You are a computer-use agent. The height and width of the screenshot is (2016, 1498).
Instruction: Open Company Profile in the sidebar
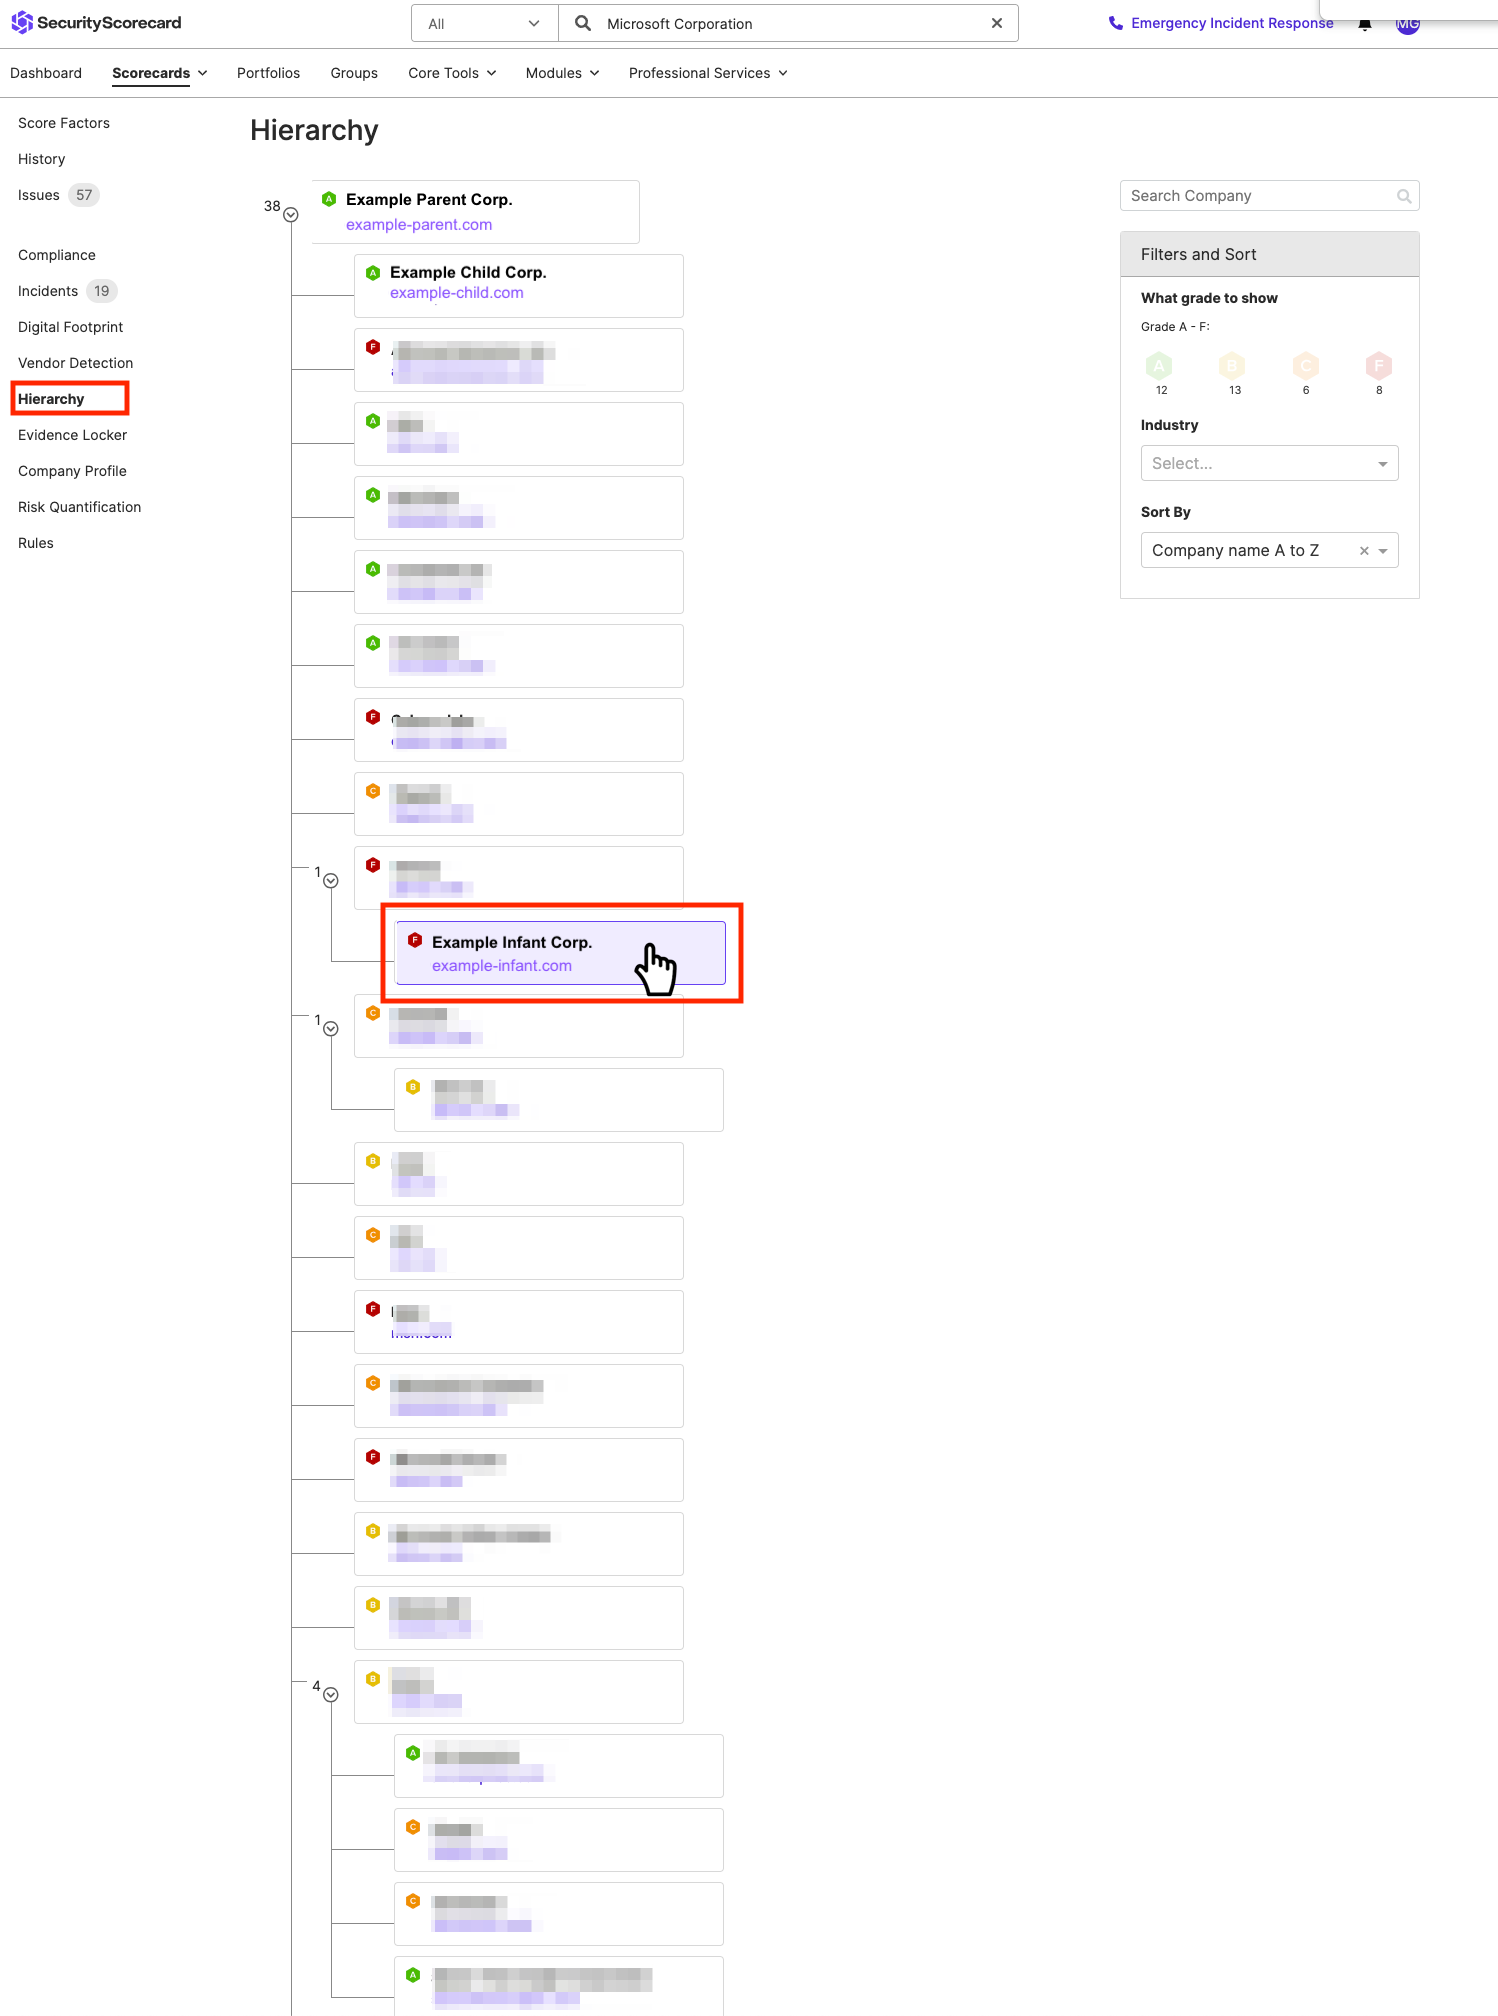[72, 471]
